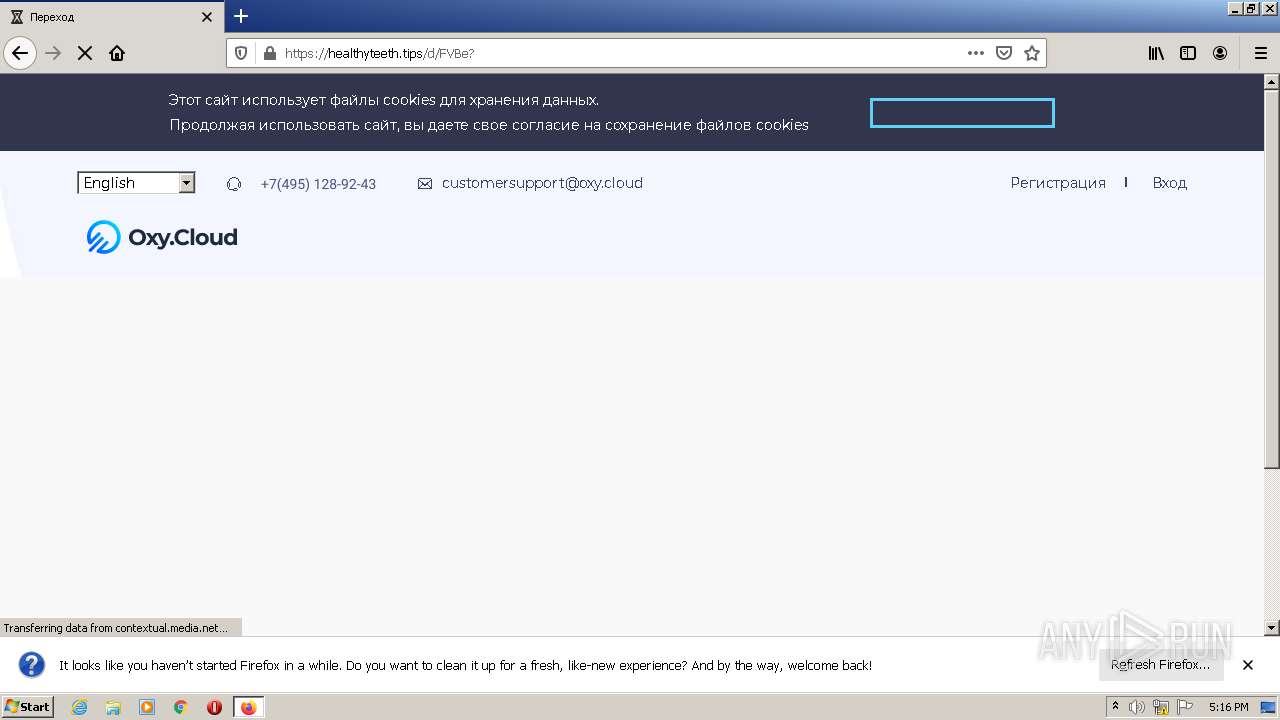
Task: Open the Firefox hamburger menu
Action: click(1260, 53)
